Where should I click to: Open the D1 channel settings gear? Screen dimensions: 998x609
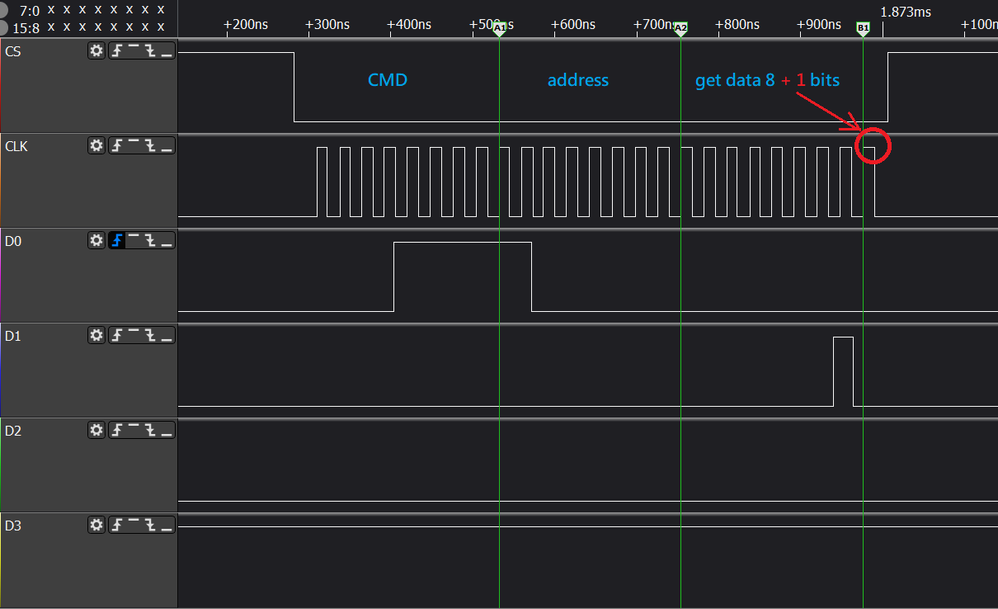(95, 335)
